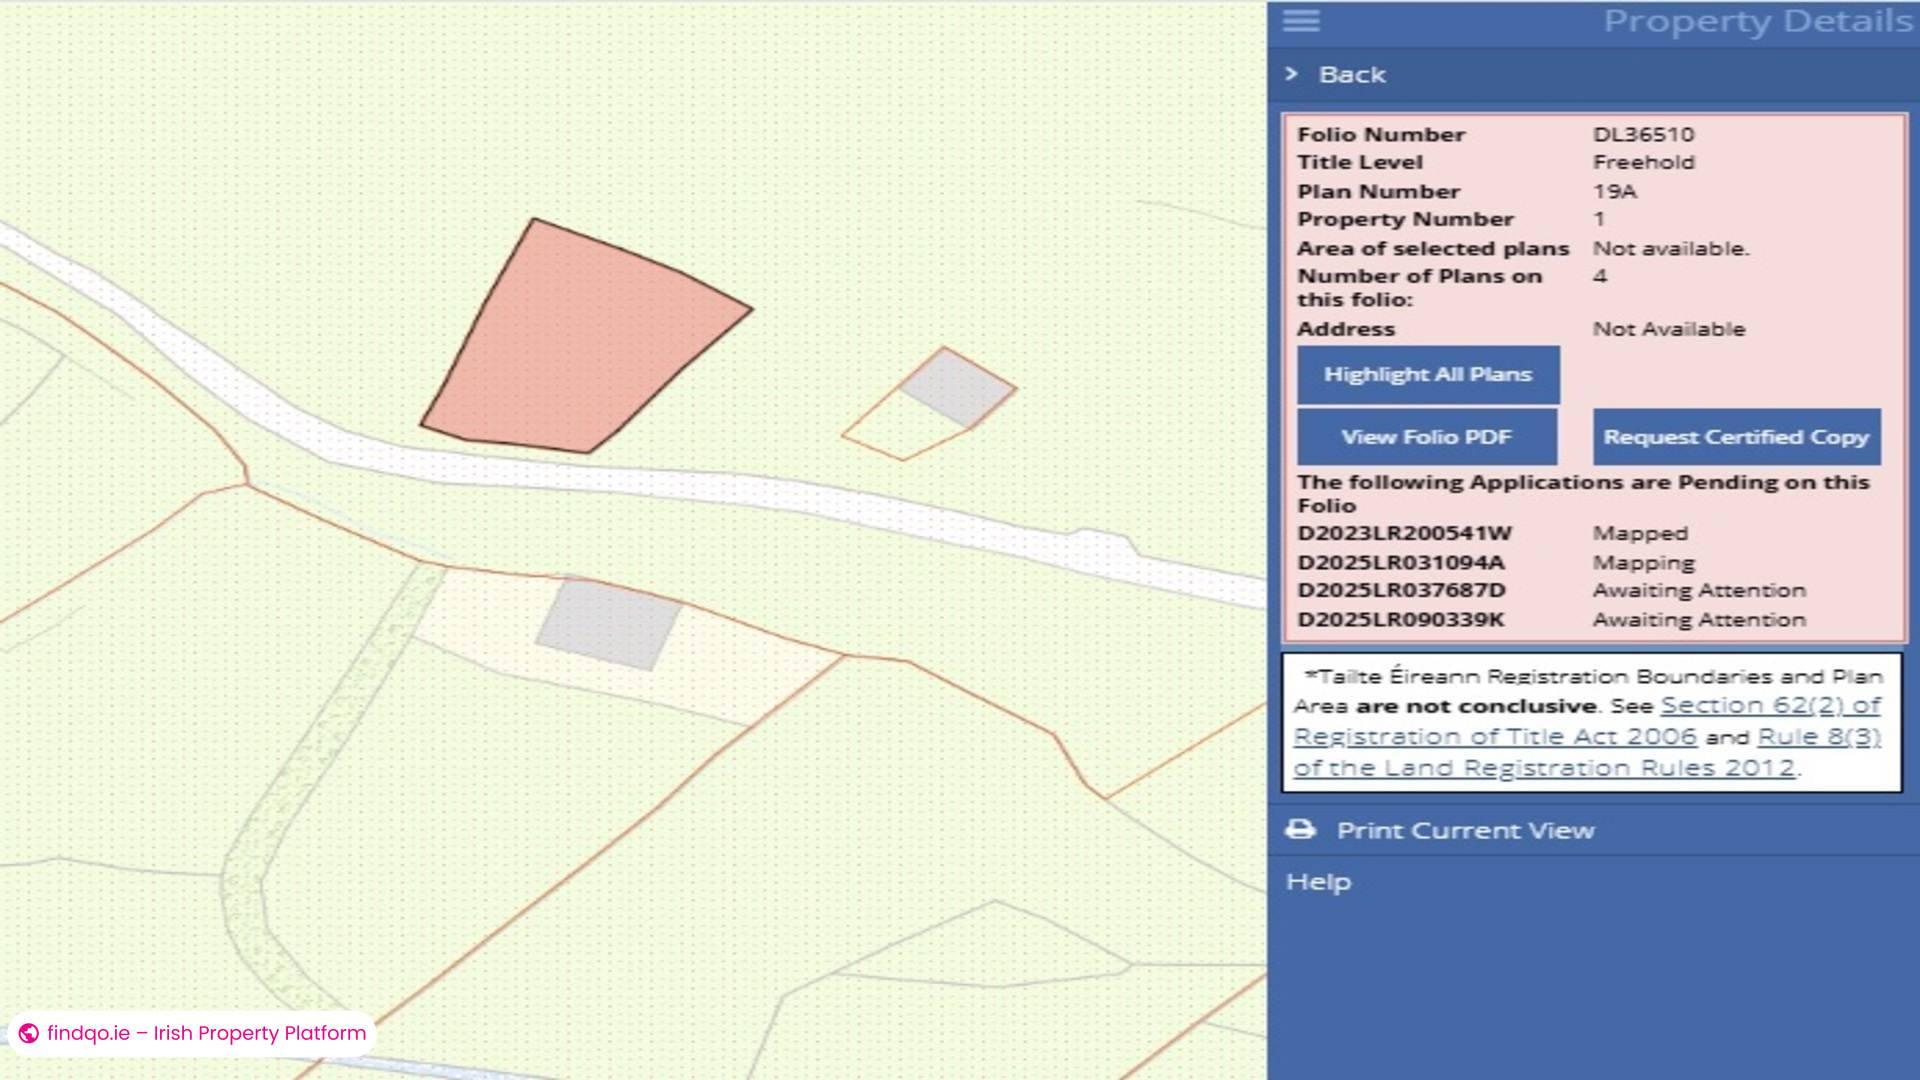
Task: Click the Folio Number value DL36510
Action: (x=1645, y=133)
